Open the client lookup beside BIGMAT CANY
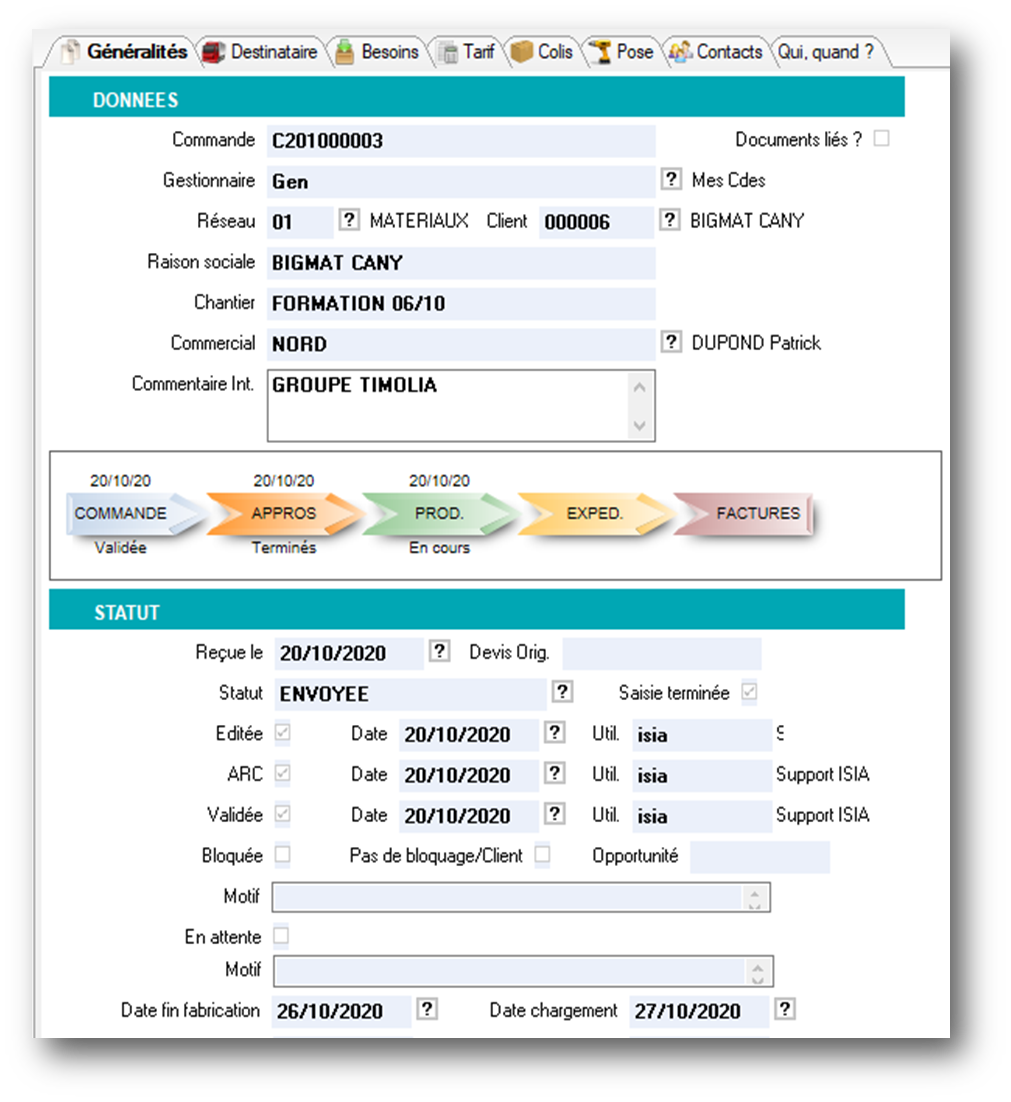The height and width of the screenshot is (1102, 1011). coord(671,220)
